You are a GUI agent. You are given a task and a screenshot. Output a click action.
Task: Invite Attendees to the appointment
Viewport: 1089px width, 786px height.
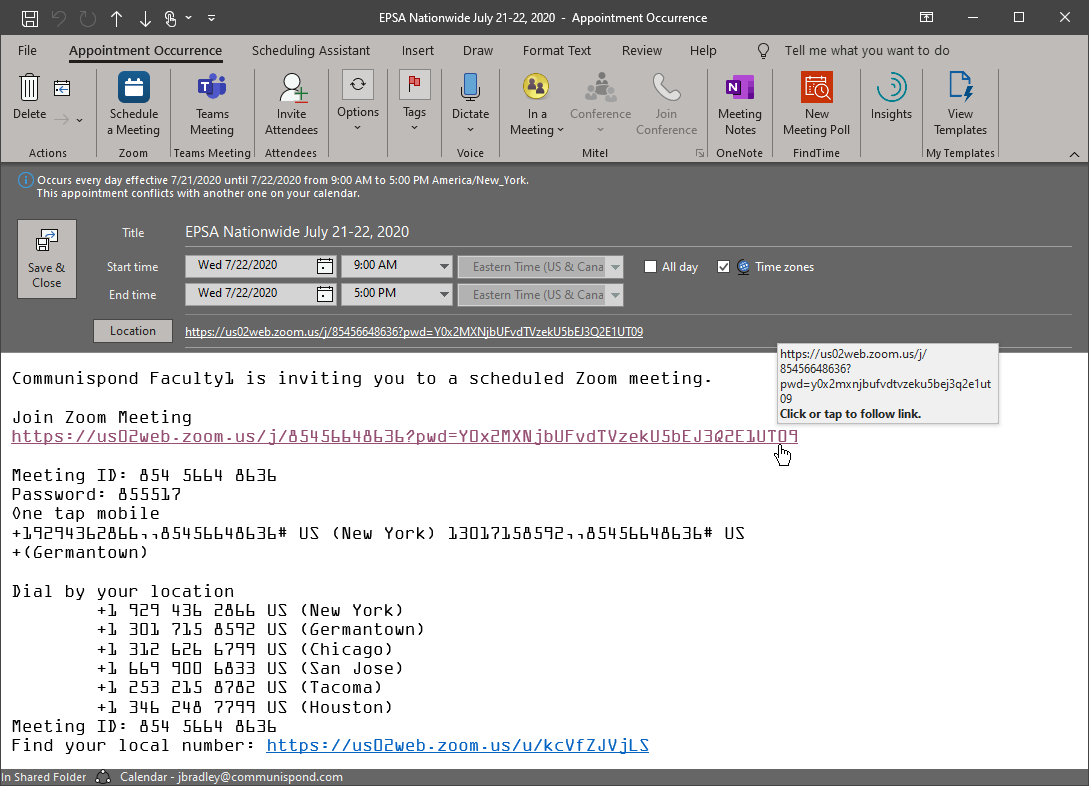(x=291, y=104)
